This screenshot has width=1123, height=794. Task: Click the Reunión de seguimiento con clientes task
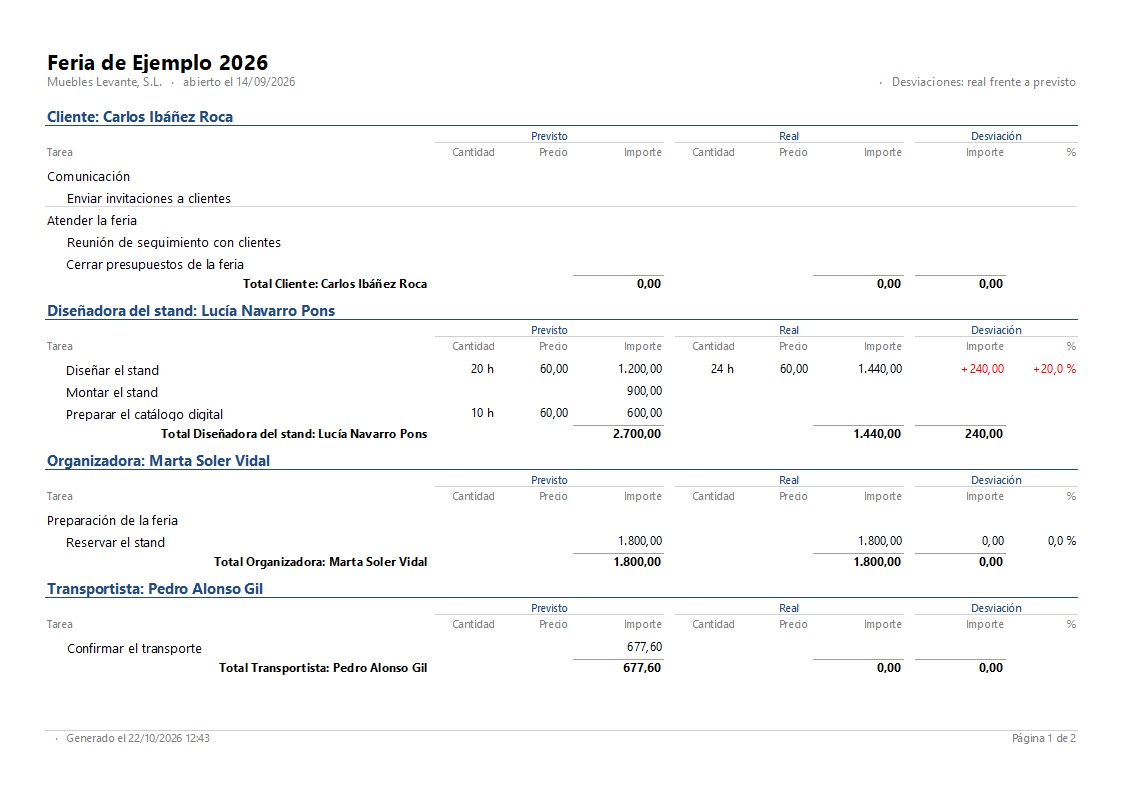(173, 243)
